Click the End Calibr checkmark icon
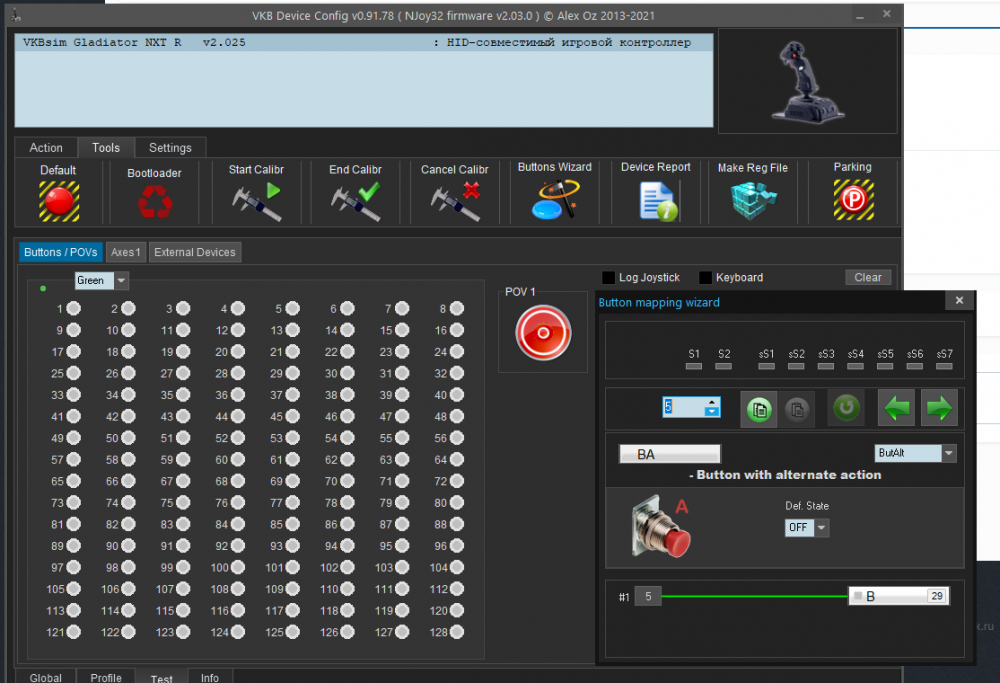The height and width of the screenshot is (683, 1000). 355,201
